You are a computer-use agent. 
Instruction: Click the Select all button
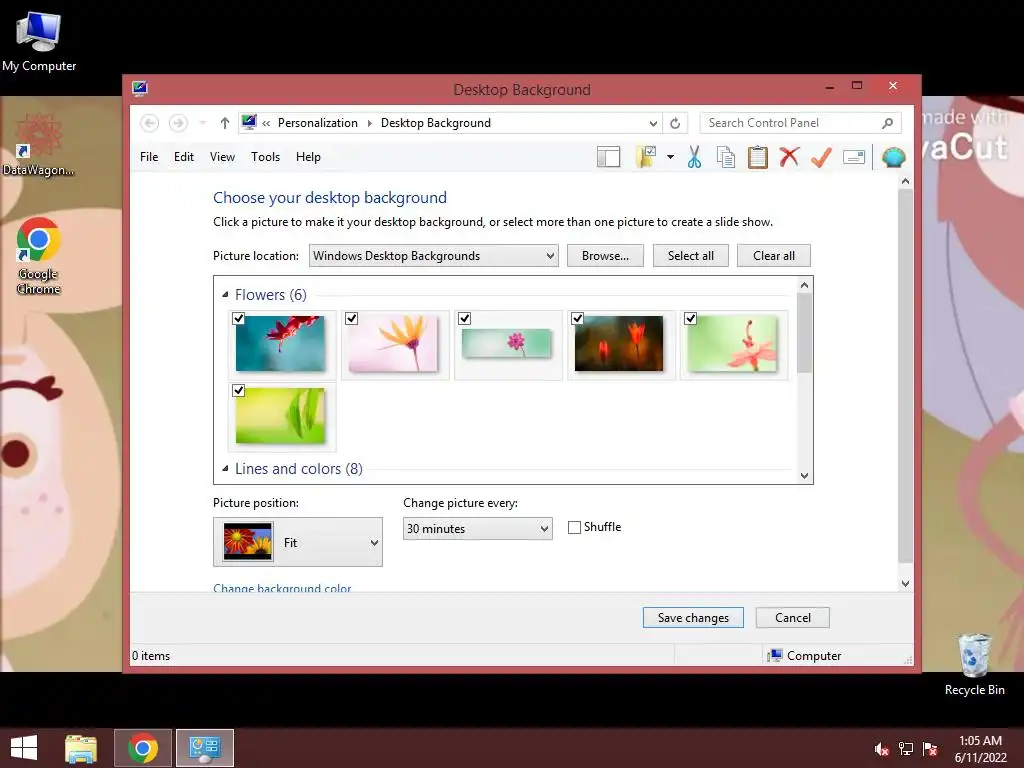click(690, 256)
